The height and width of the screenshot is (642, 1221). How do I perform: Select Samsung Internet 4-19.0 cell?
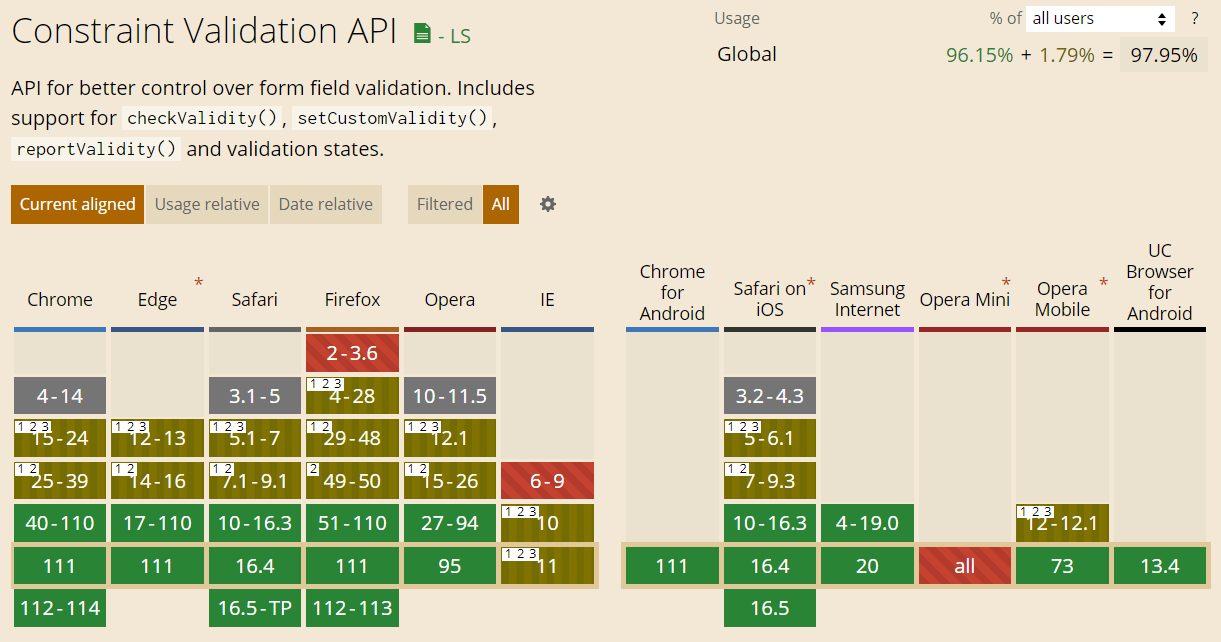point(867,523)
